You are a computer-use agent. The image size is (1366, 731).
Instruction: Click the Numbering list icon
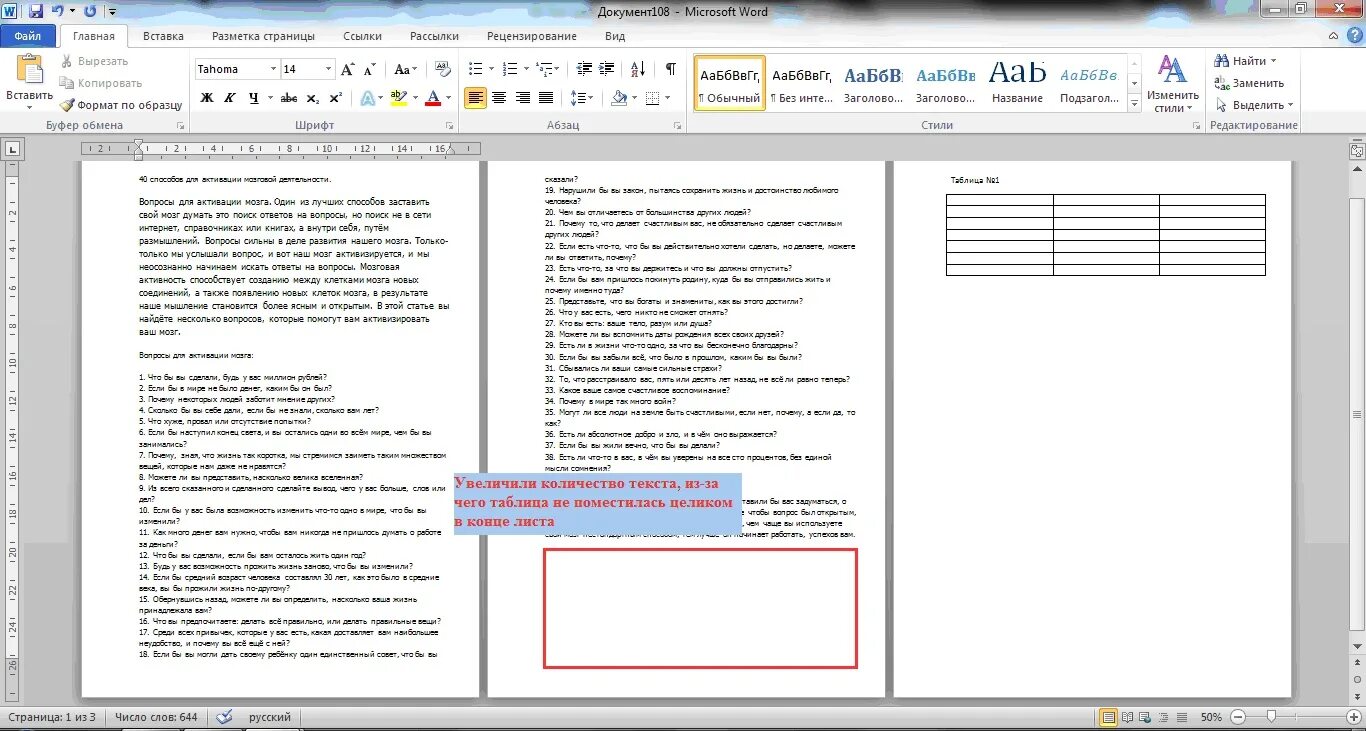510,69
